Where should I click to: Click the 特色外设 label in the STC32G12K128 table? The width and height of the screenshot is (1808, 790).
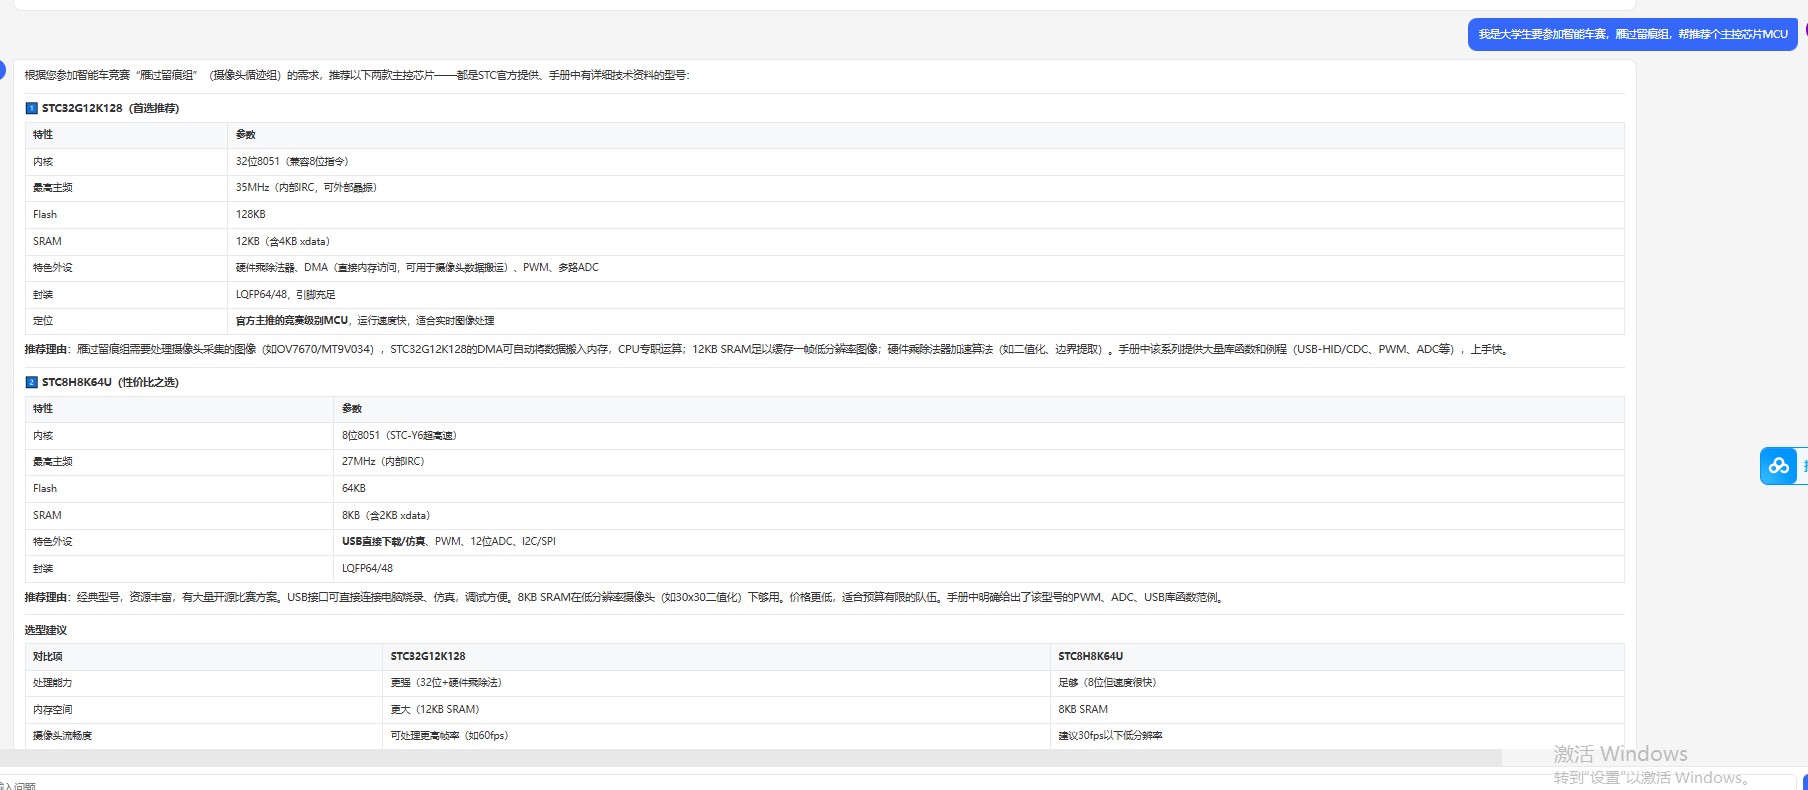pyautogui.click(x=53, y=267)
